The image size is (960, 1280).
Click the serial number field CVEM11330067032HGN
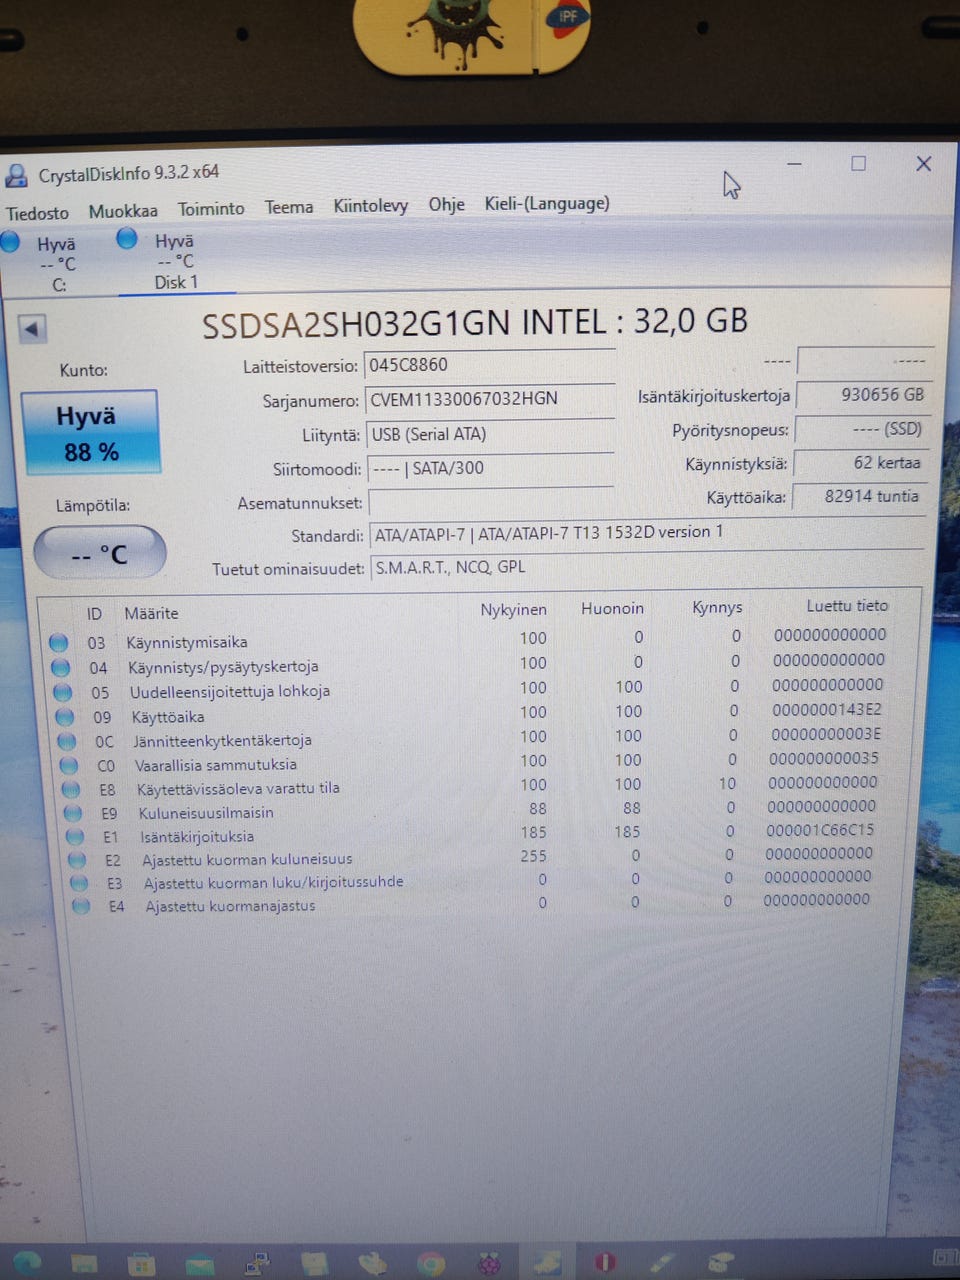489,399
